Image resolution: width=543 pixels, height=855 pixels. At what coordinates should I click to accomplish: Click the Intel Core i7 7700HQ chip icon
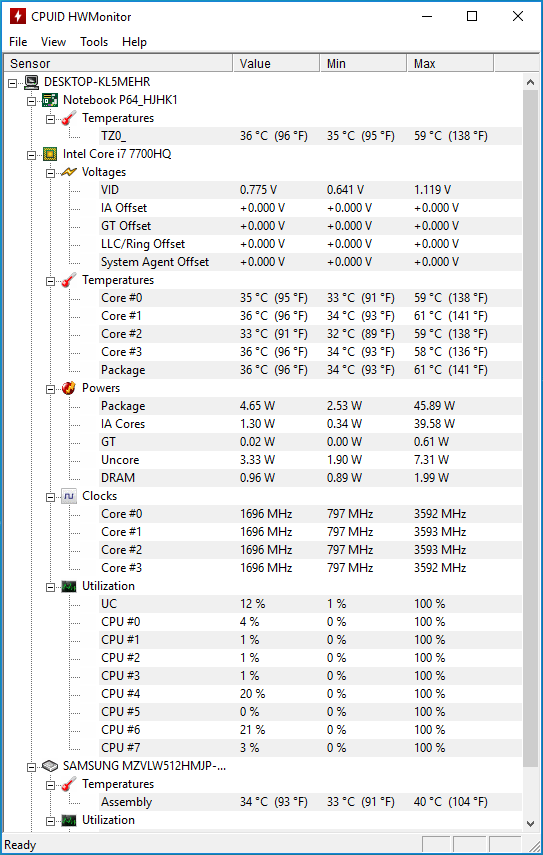click(x=51, y=154)
